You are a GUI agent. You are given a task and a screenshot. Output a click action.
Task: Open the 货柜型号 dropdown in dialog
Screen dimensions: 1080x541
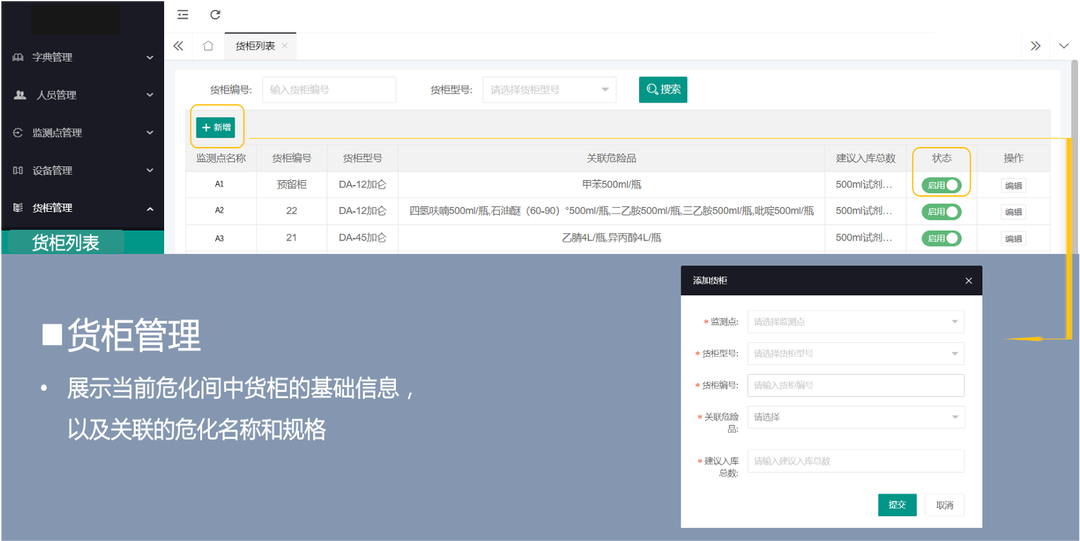855,354
